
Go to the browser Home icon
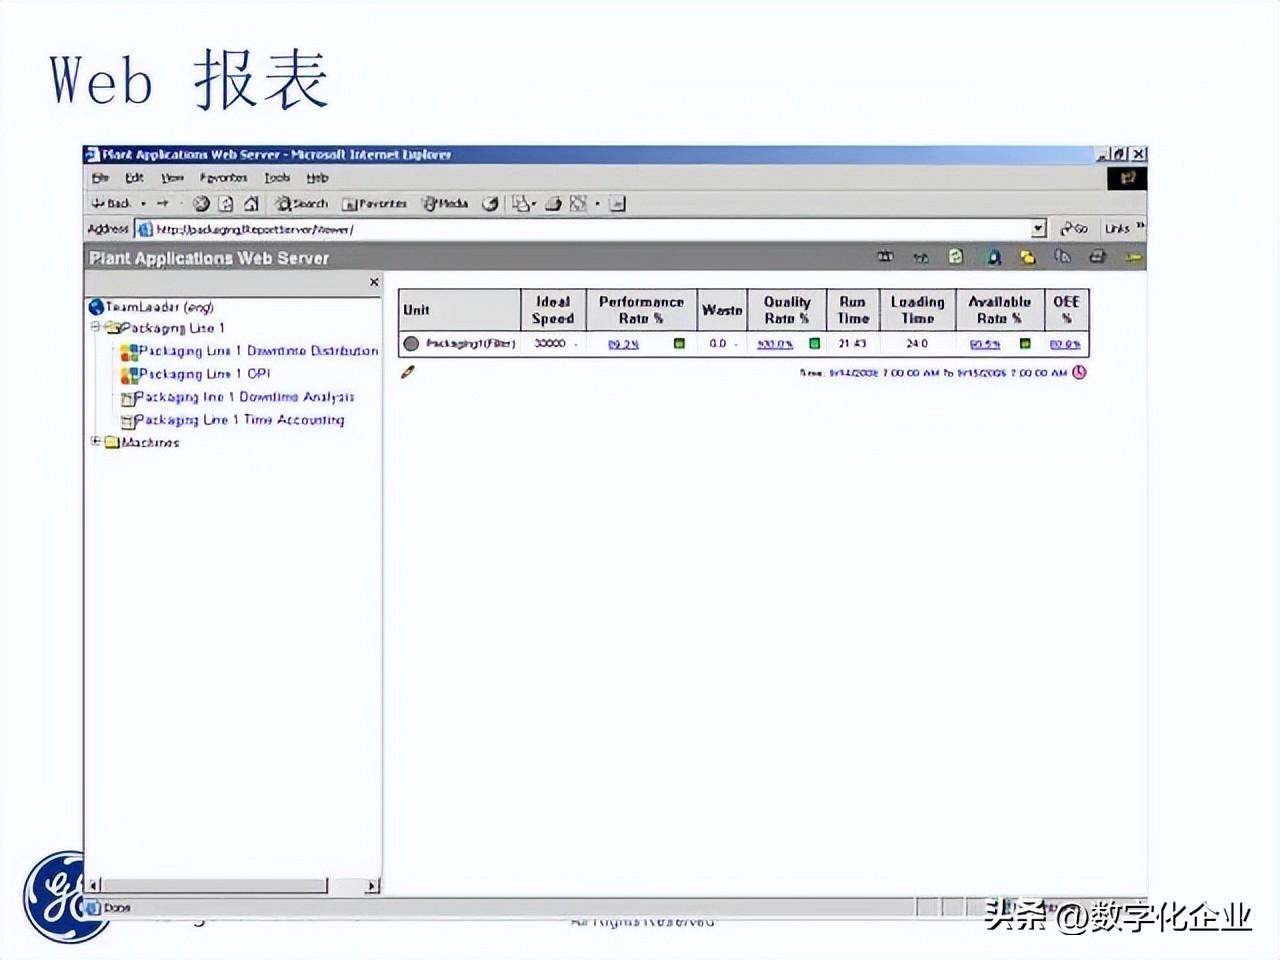(251, 203)
